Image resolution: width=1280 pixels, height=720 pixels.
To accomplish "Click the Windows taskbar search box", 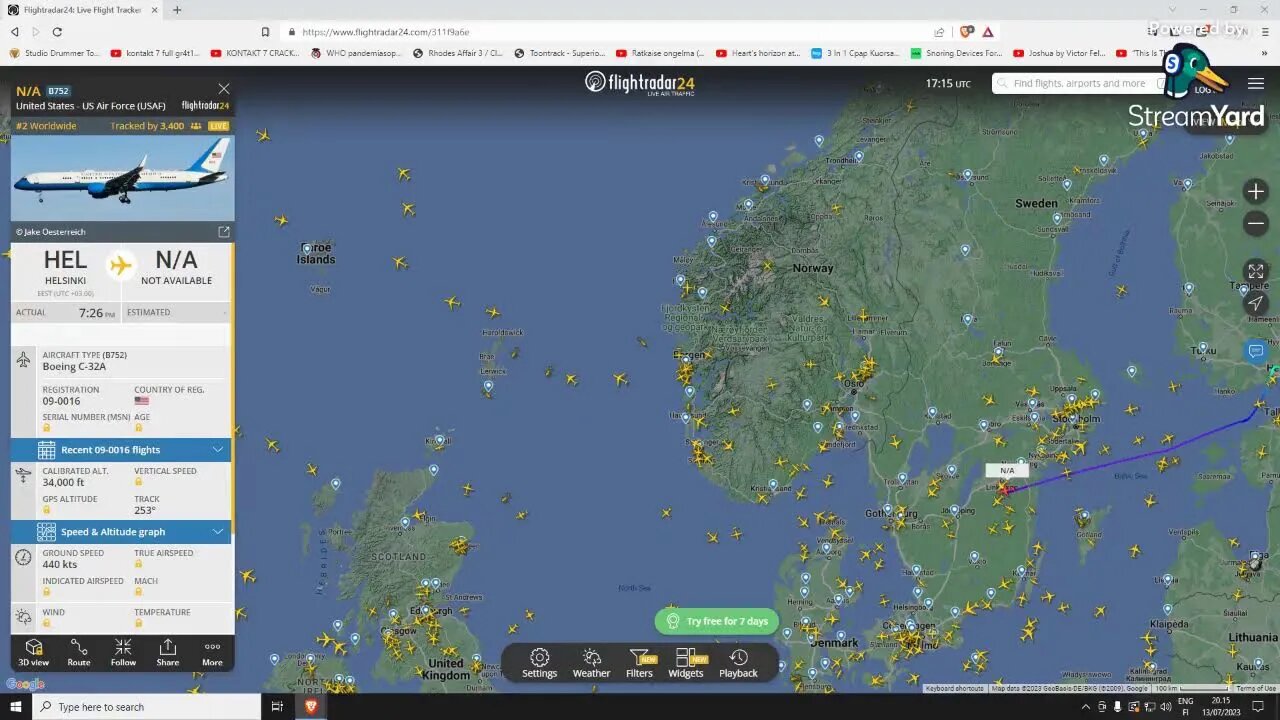I will point(146,707).
